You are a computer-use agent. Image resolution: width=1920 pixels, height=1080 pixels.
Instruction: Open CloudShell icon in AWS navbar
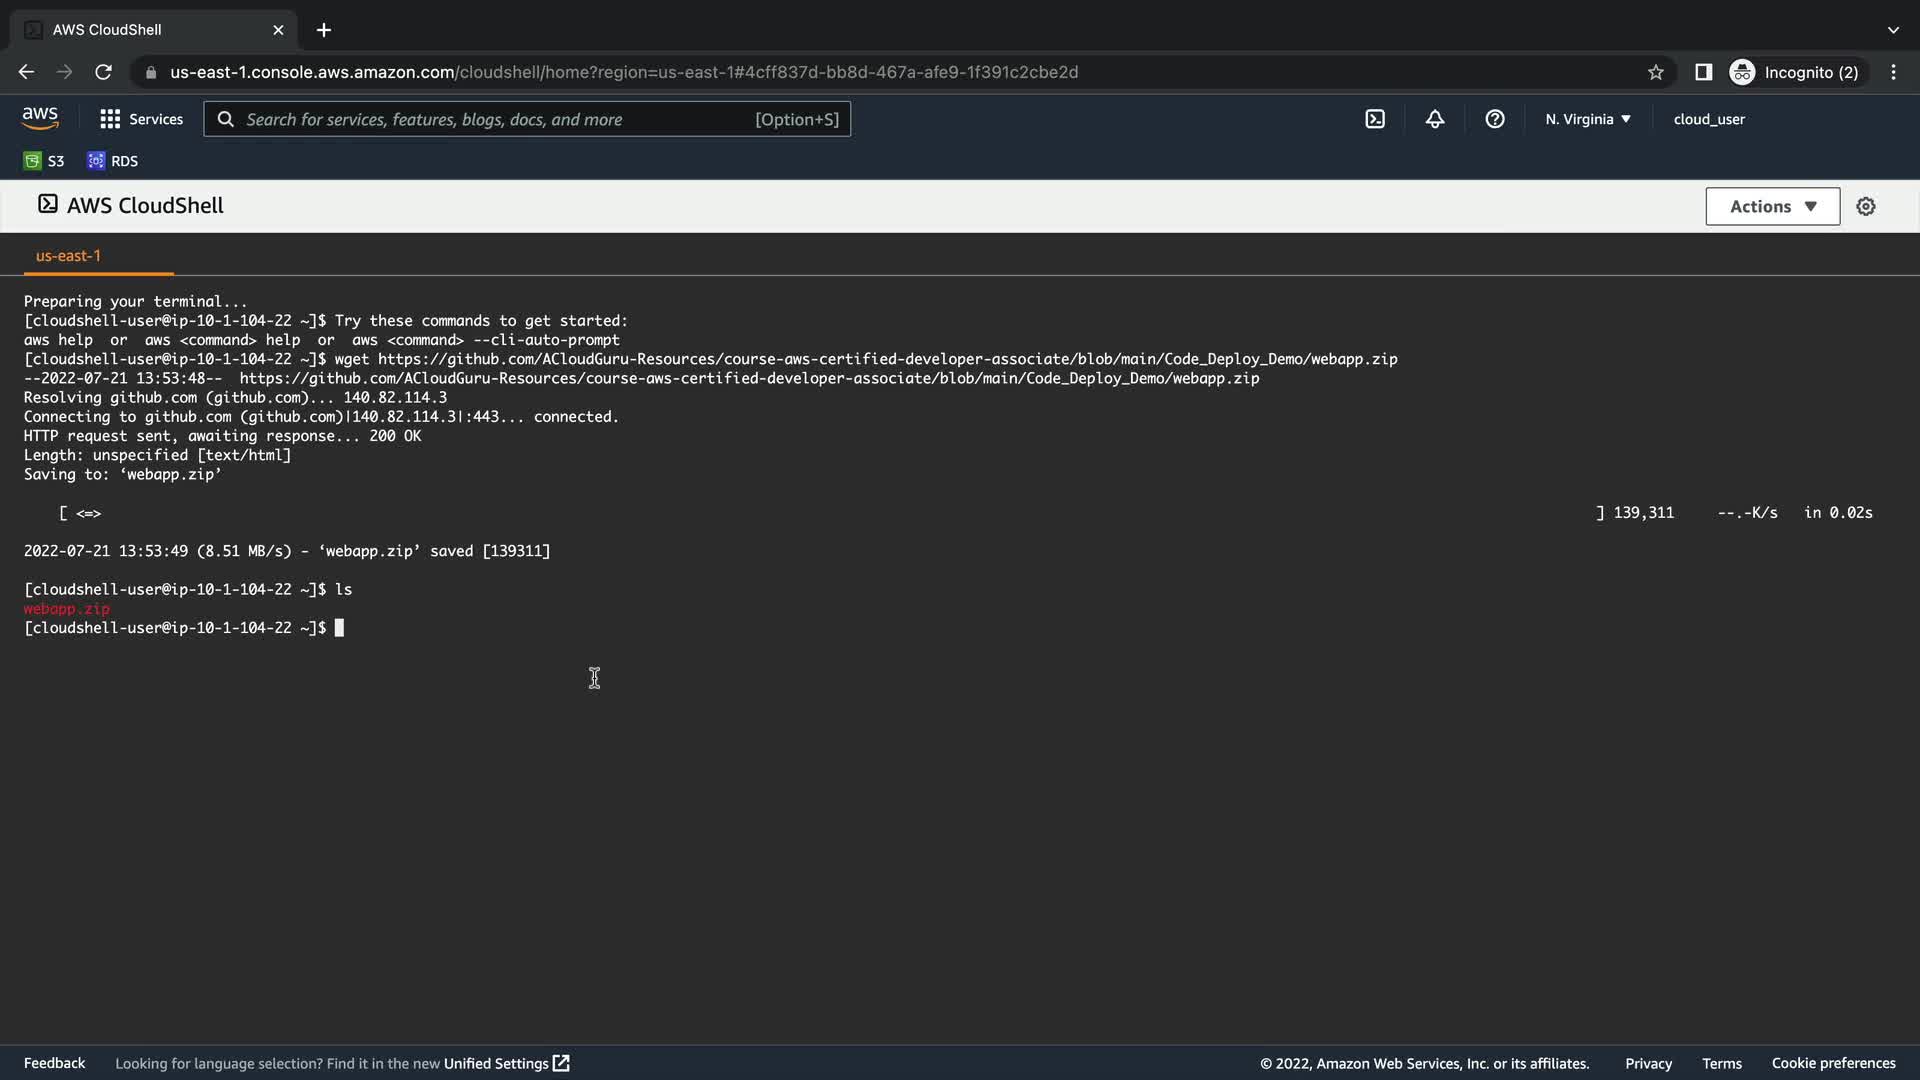[x=1375, y=119]
